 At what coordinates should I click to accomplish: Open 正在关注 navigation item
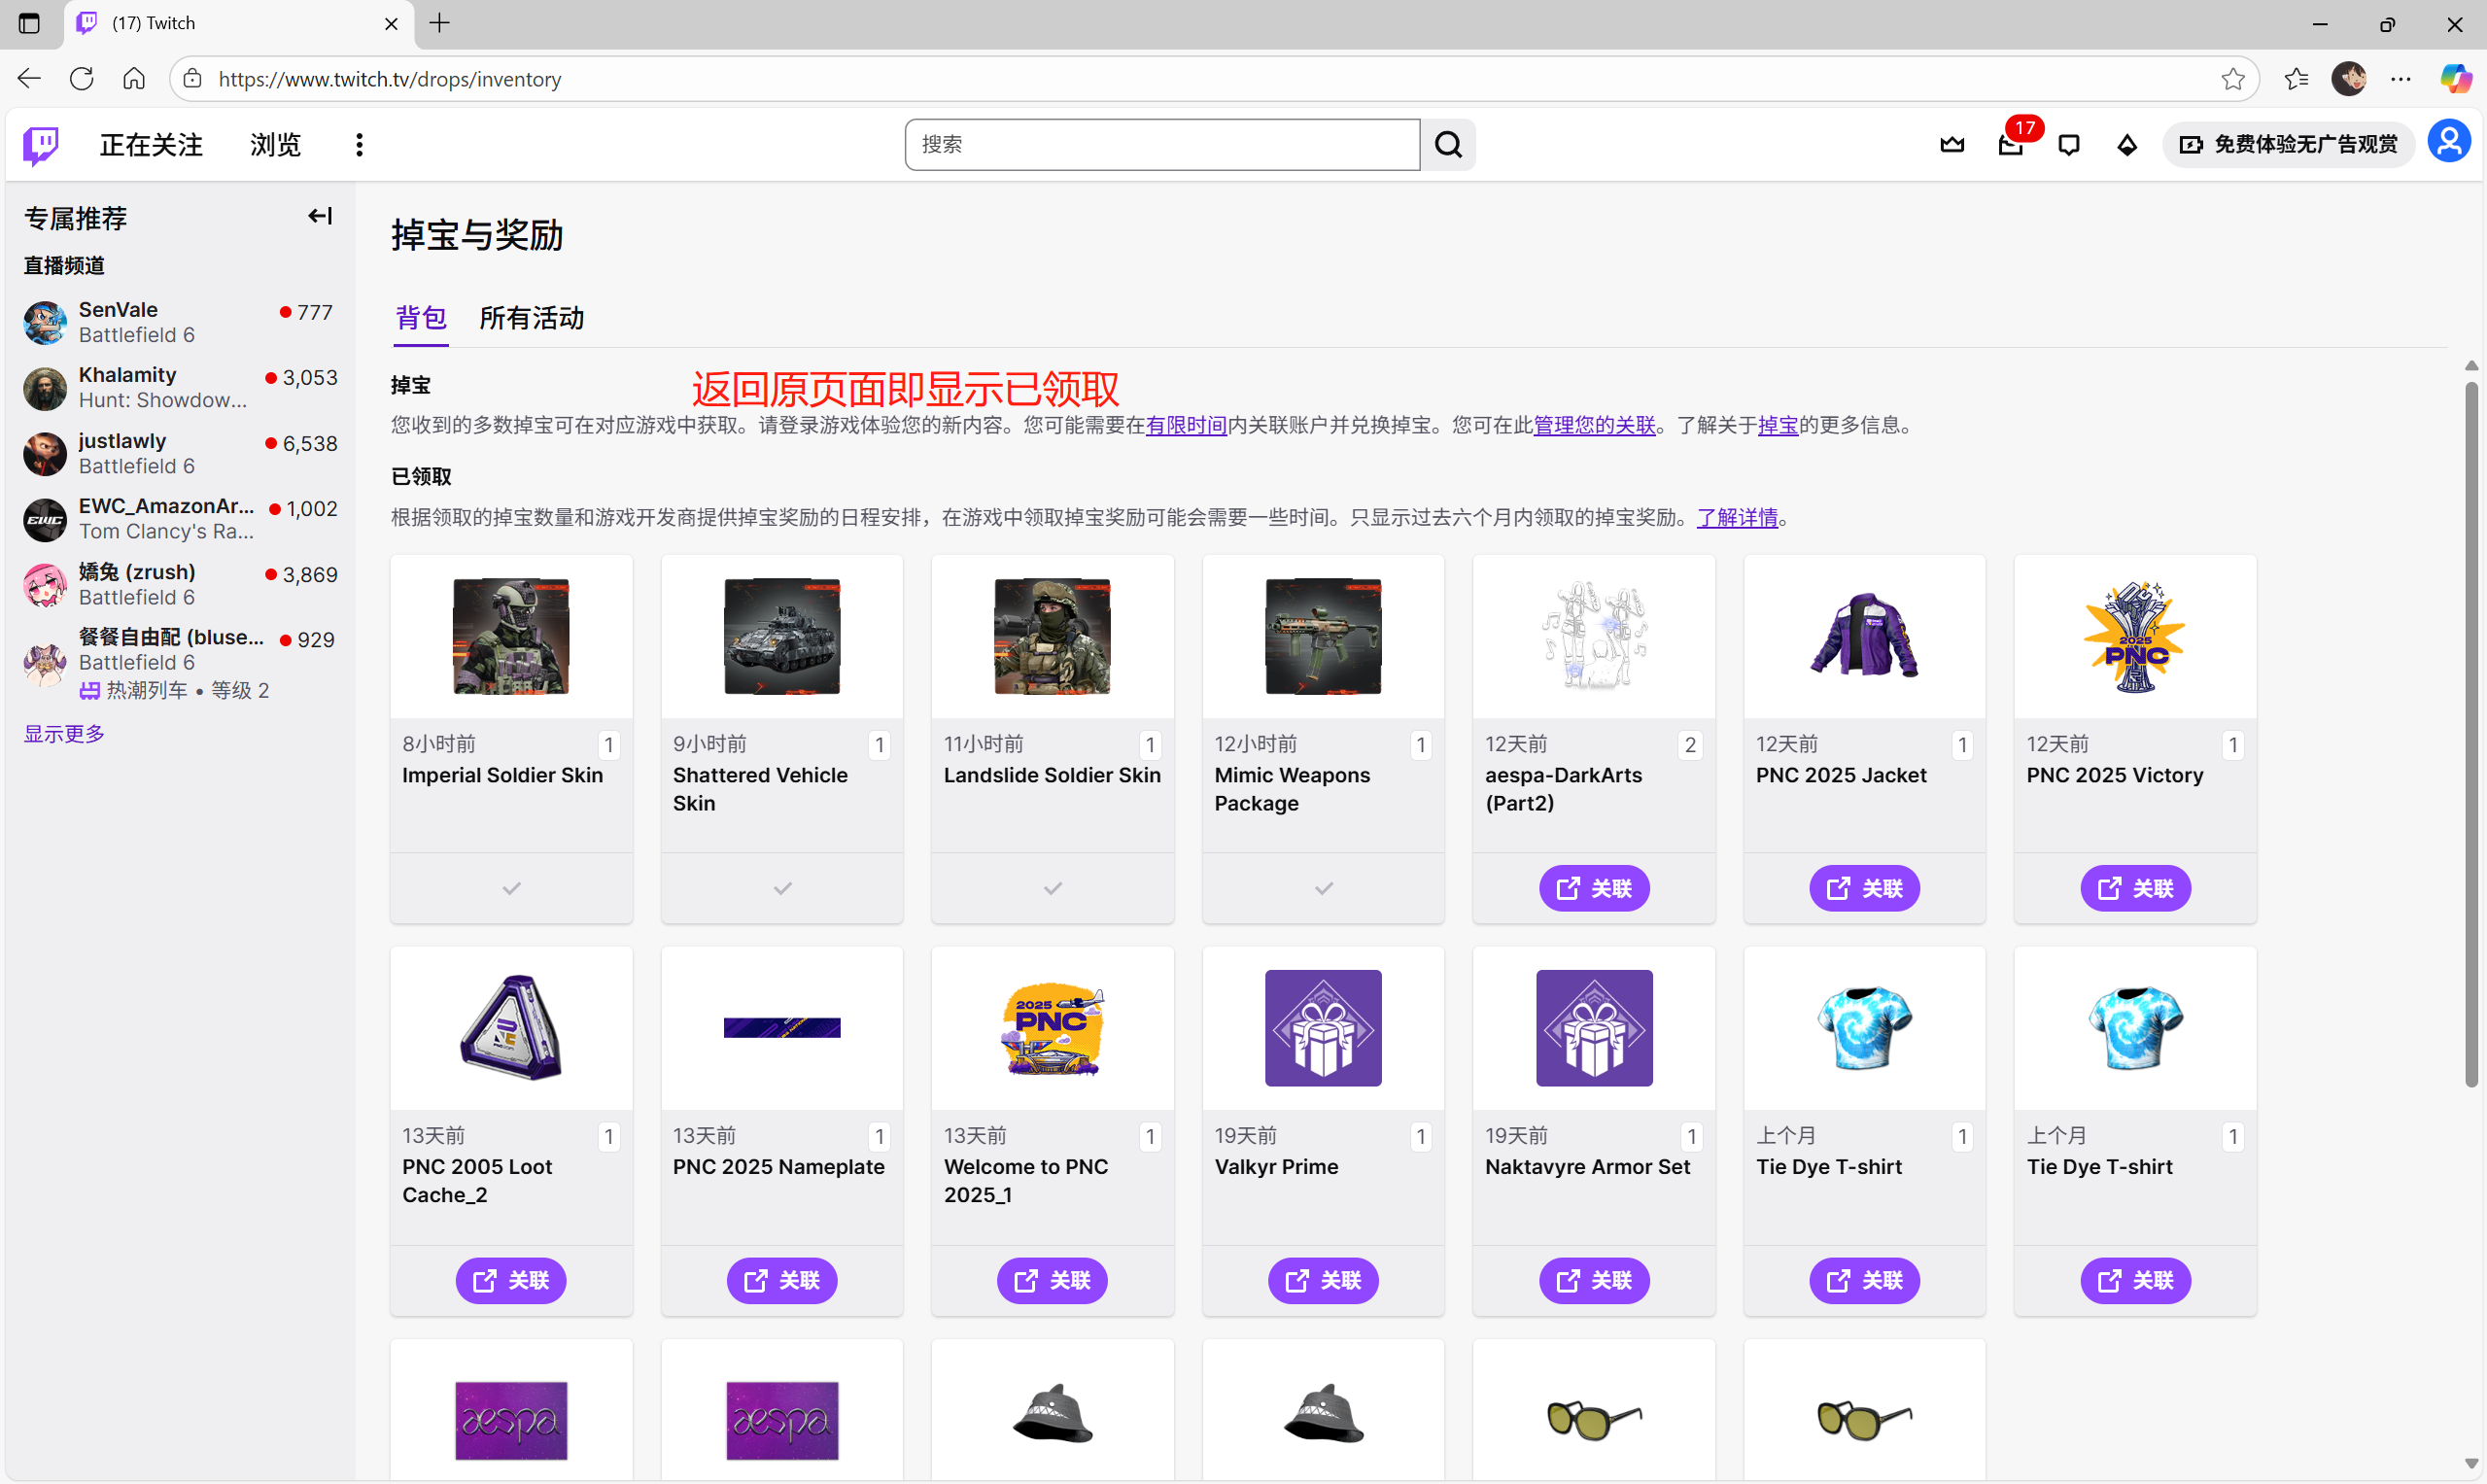(151, 145)
